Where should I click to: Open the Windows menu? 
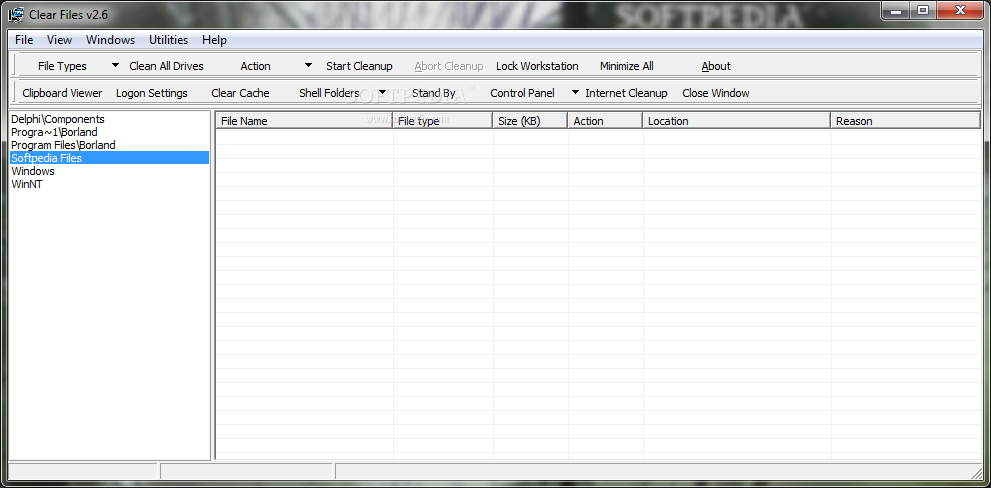[x=111, y=40]
